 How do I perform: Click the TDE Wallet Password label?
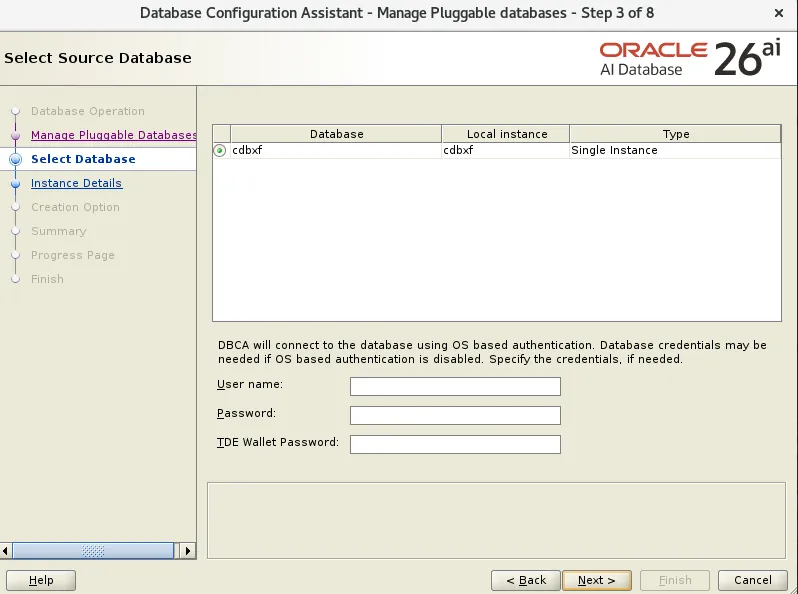tap(278, 442)
